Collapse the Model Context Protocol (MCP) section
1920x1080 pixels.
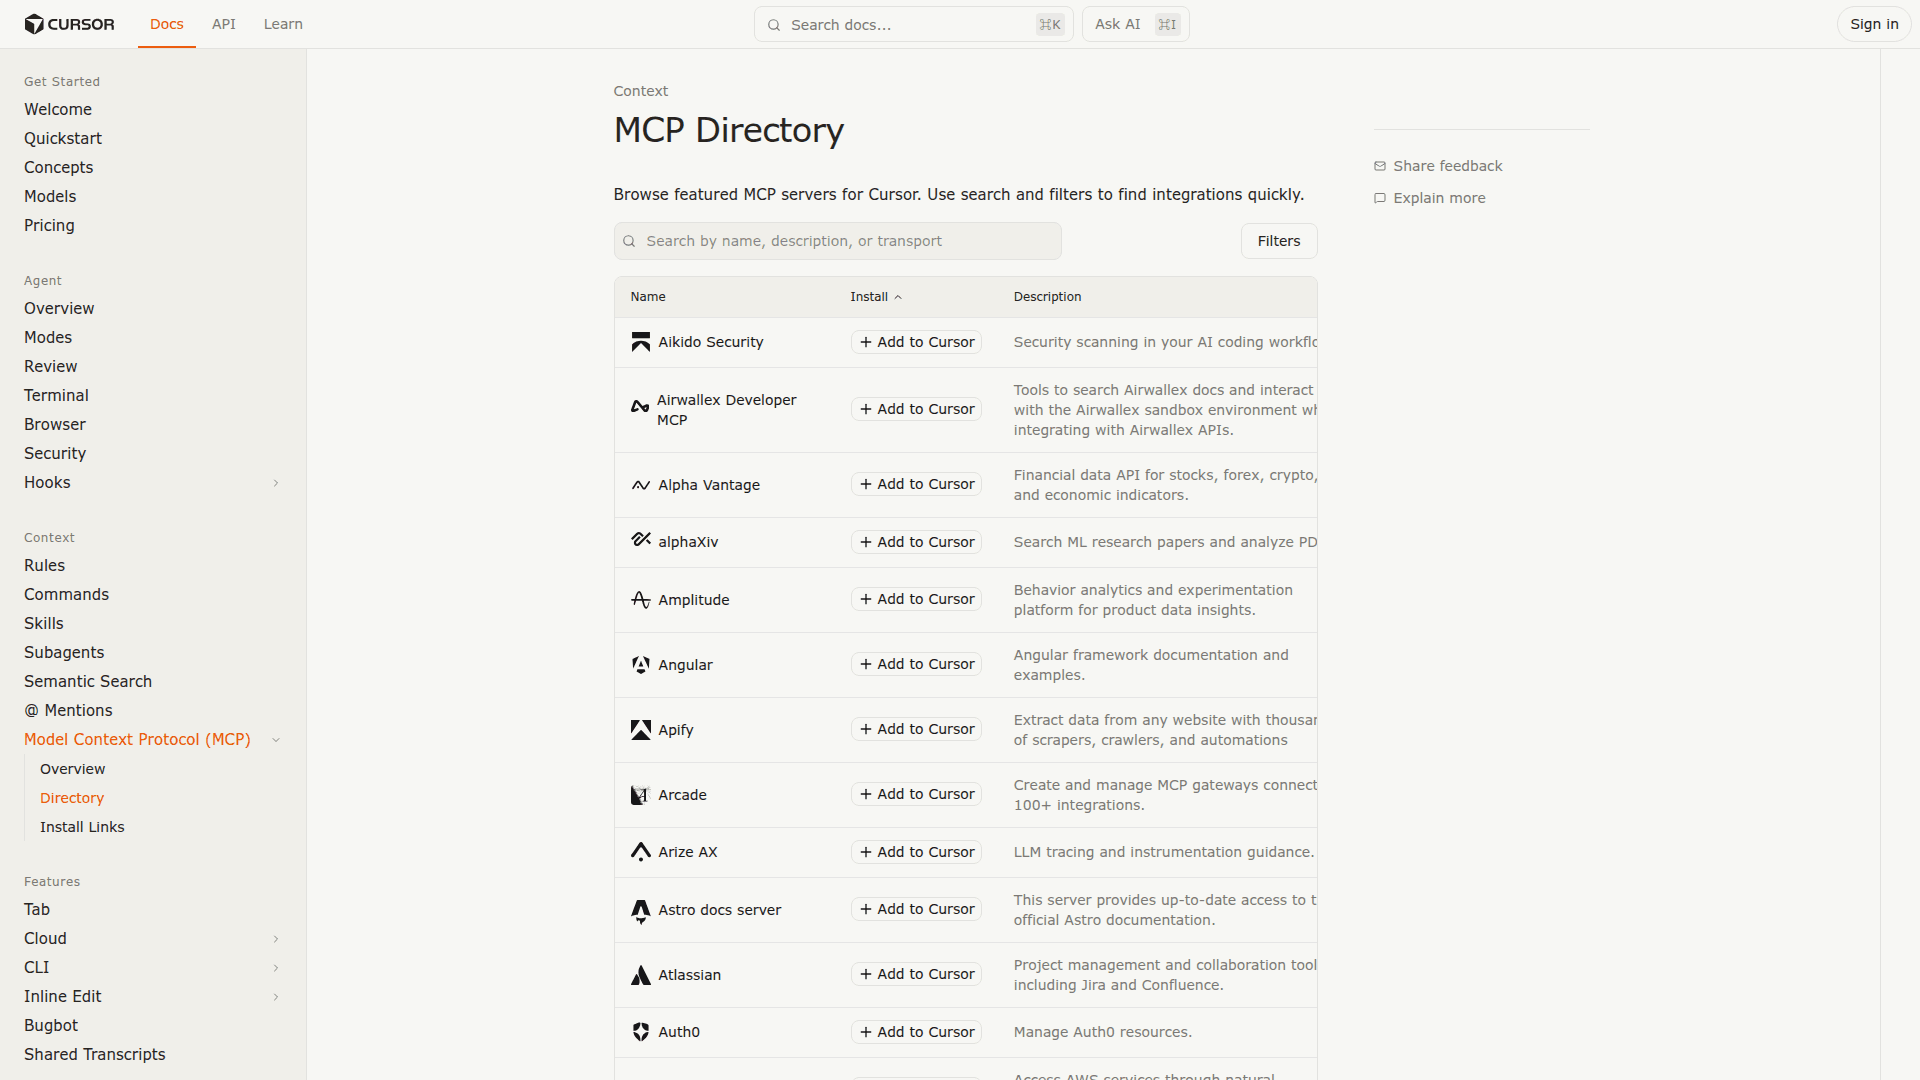point(276,740)
